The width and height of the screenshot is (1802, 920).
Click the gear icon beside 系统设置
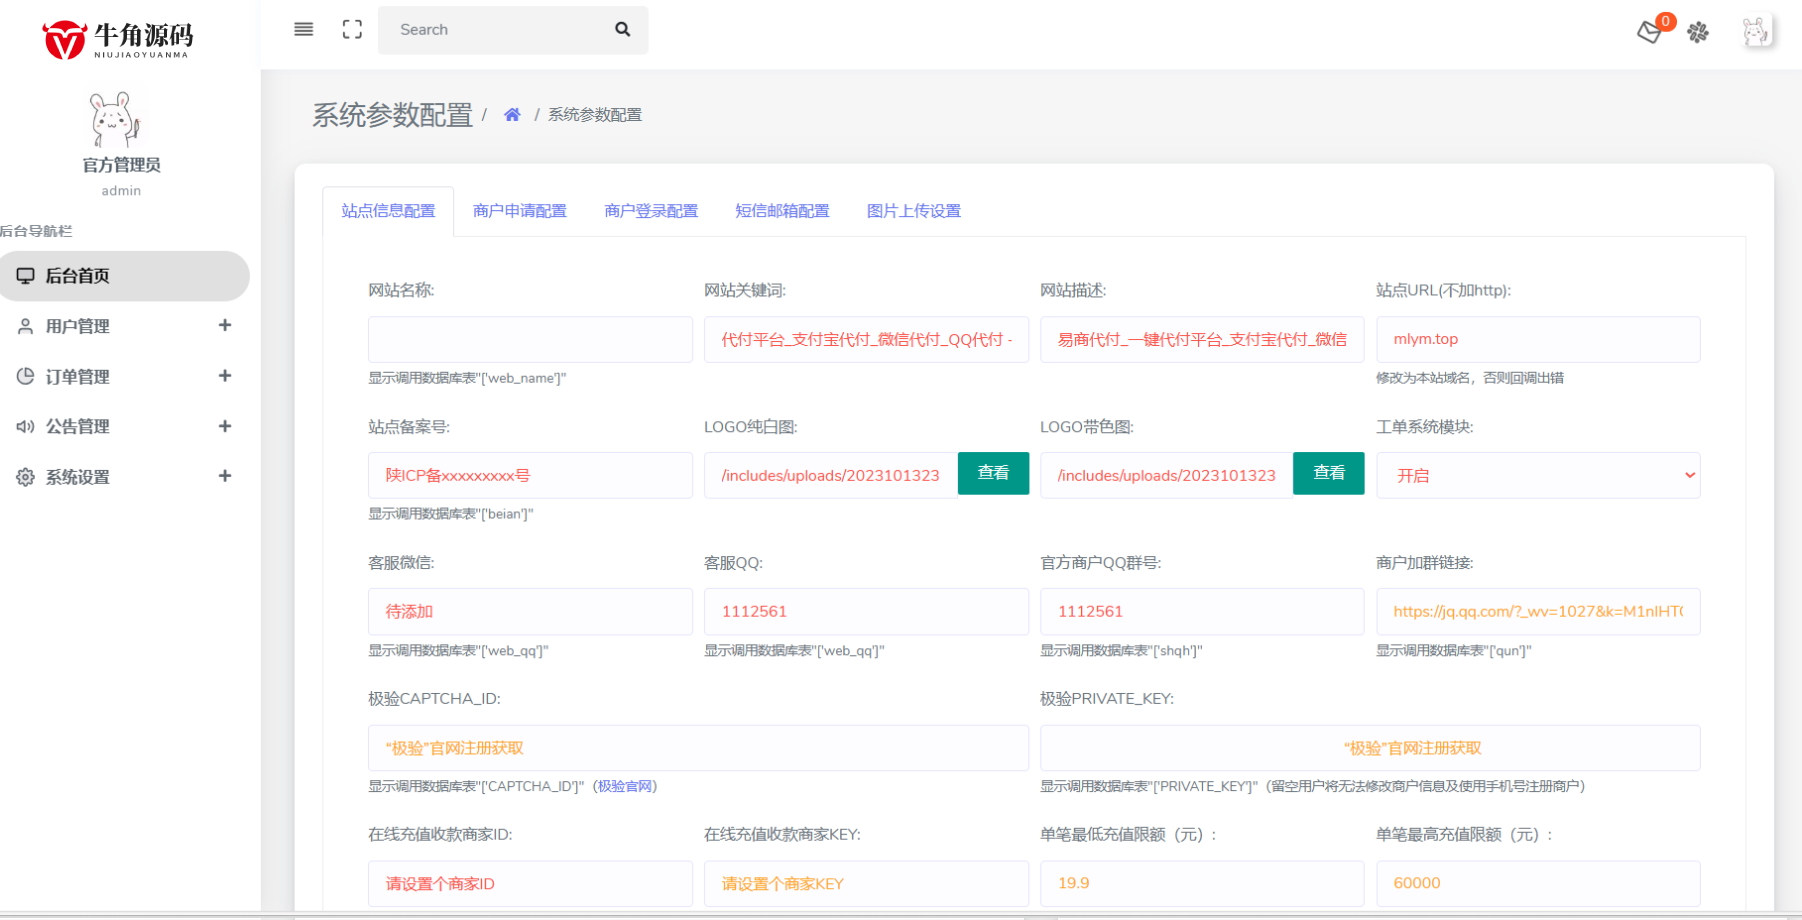click(25, 477)
